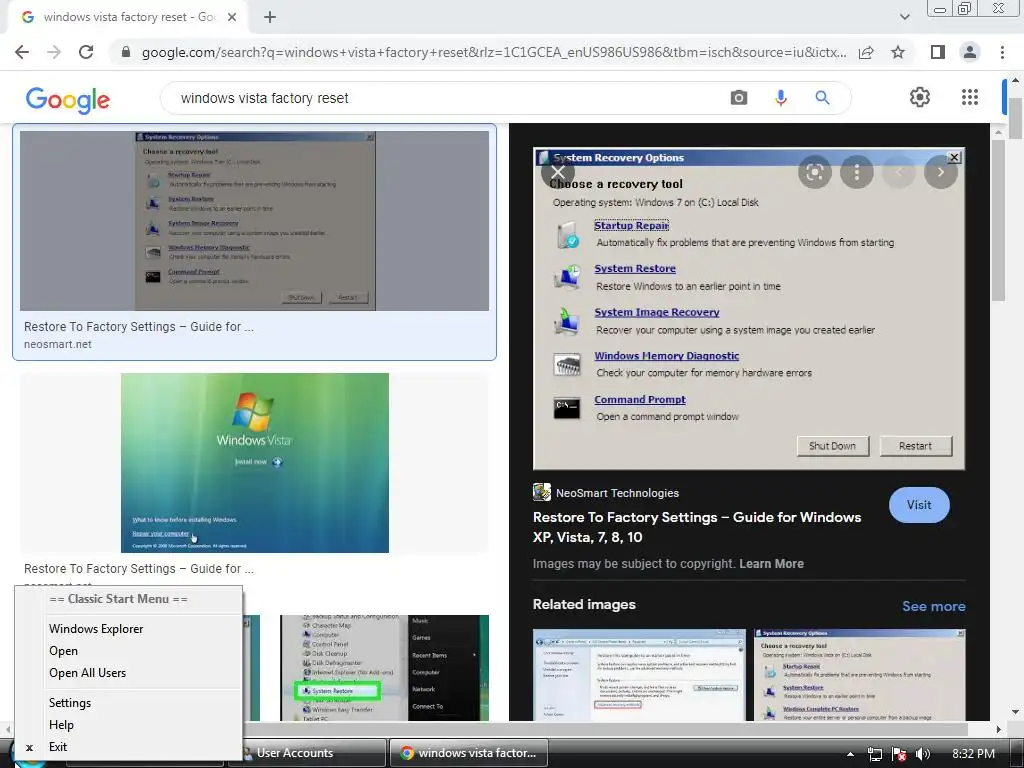The width and height of the screenshot is (1024, 768).
Task: Open the preview image three-dot options
Action: (857, 172)
